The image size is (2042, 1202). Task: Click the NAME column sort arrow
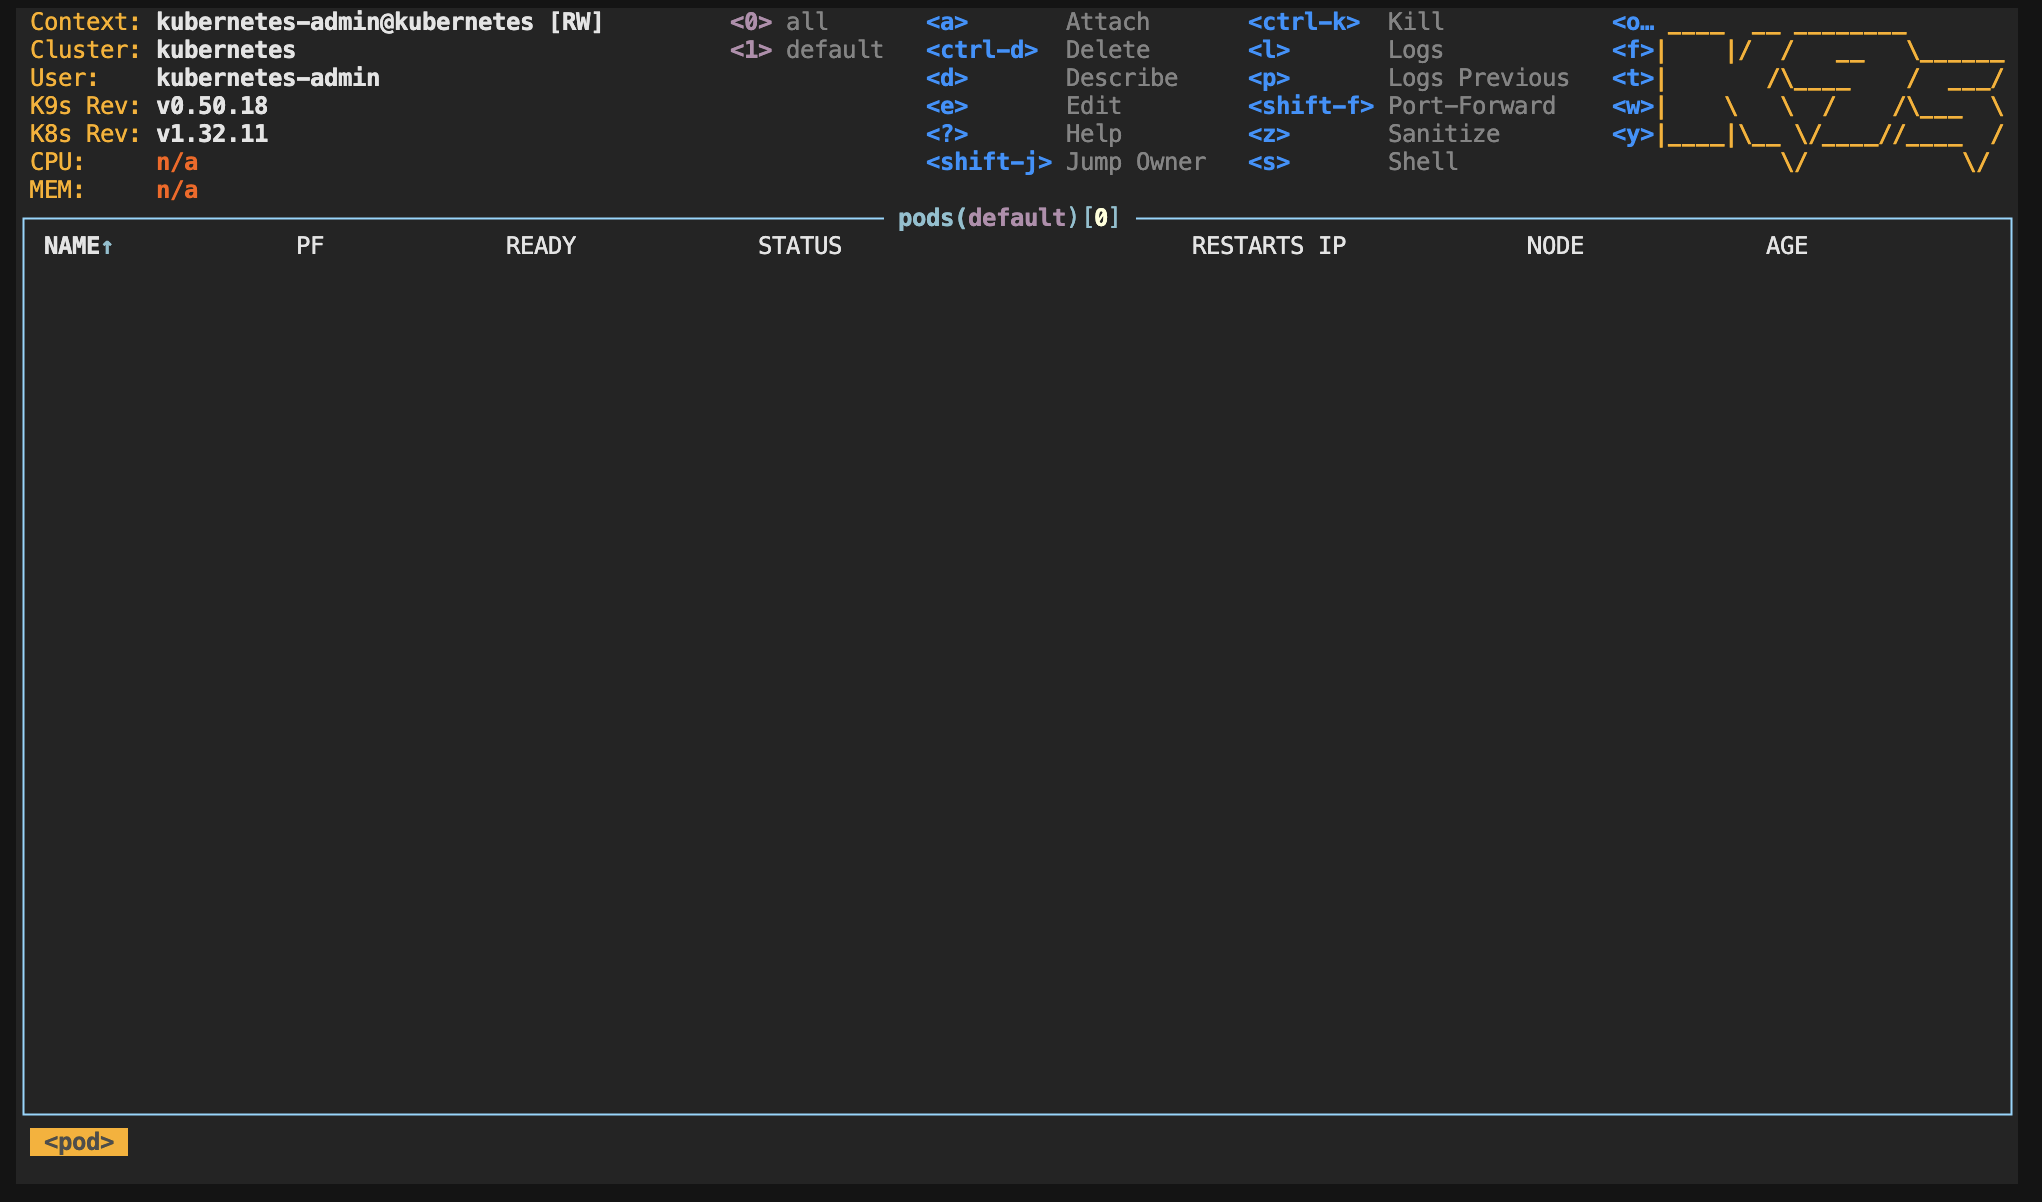point(107,247)
